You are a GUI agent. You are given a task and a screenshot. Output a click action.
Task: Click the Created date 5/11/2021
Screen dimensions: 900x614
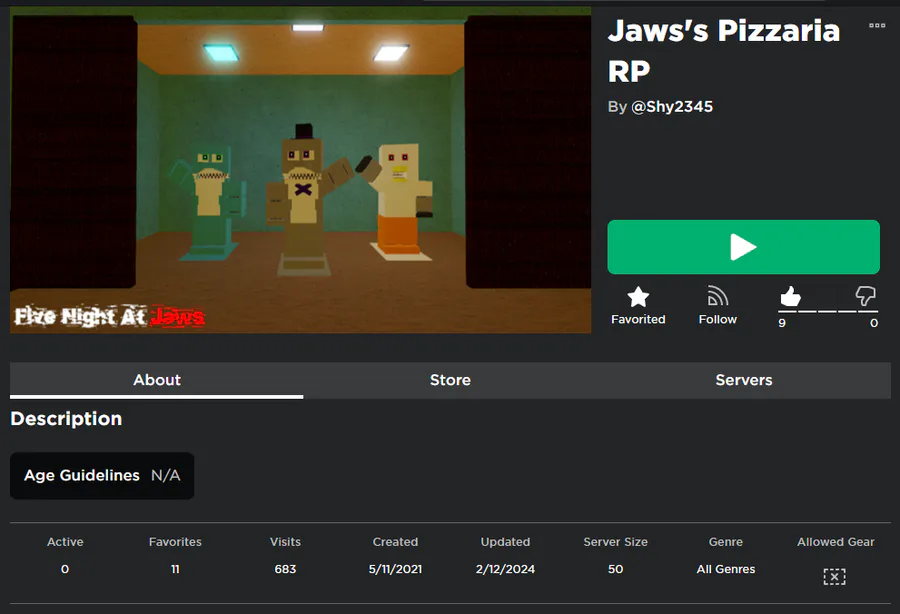coord(395,569)
